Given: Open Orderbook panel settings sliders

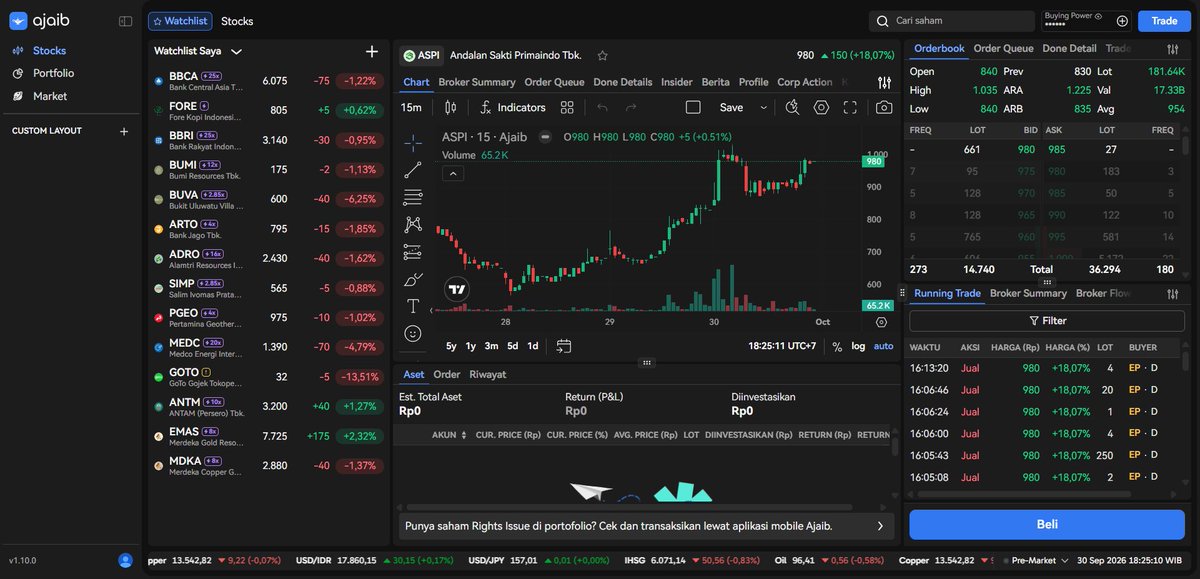Looking at the screenshot, I should pyautogui.click(x=1173, y=49).
